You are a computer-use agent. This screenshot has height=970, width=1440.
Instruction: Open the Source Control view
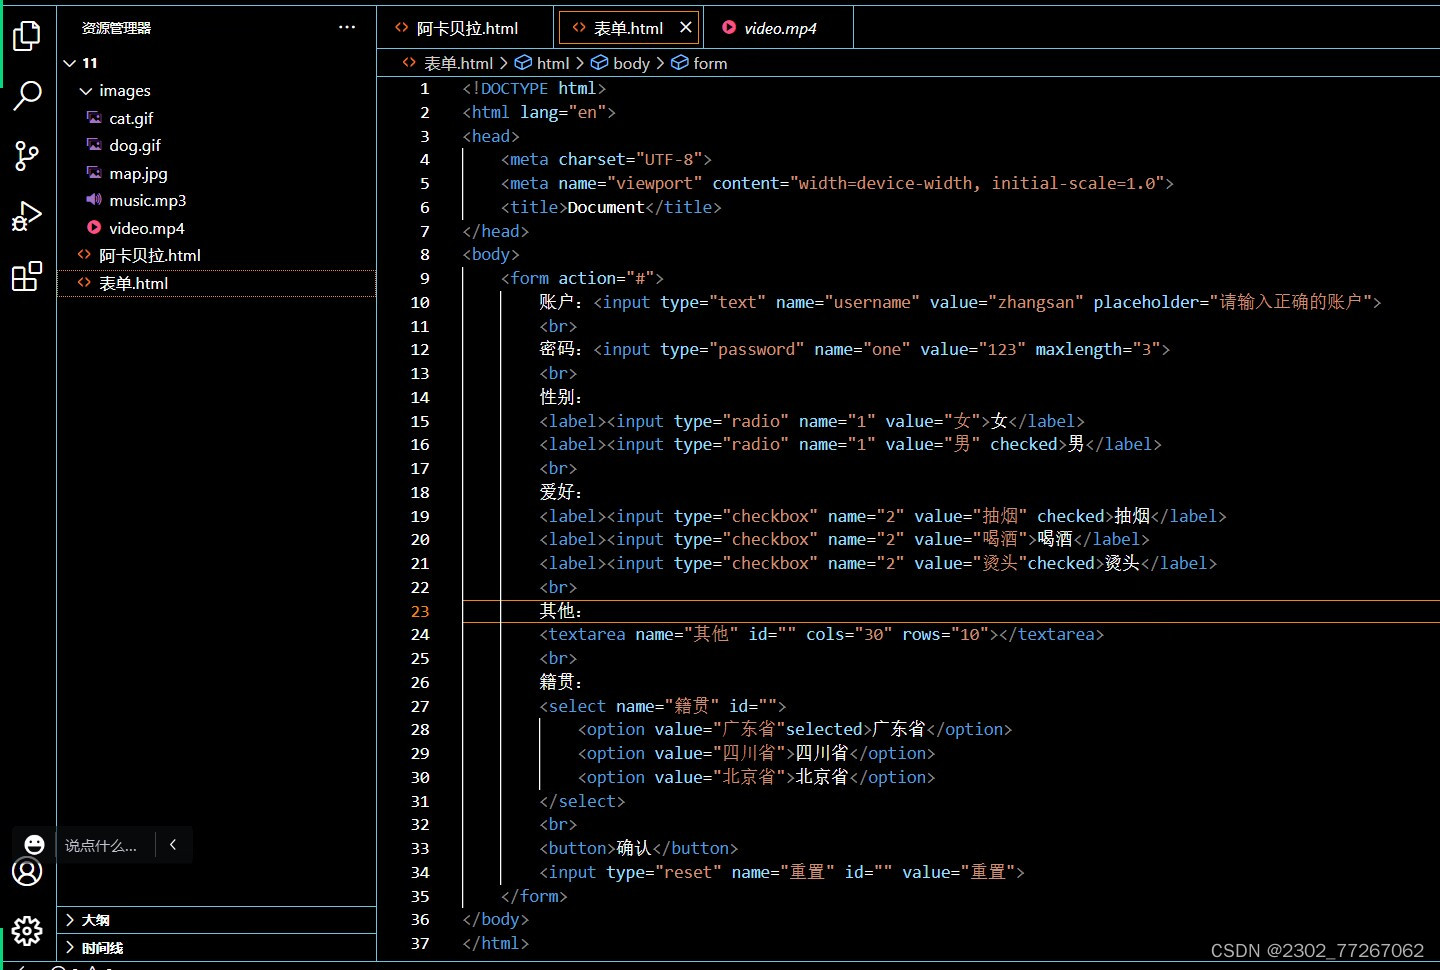(x=27, y=156)
